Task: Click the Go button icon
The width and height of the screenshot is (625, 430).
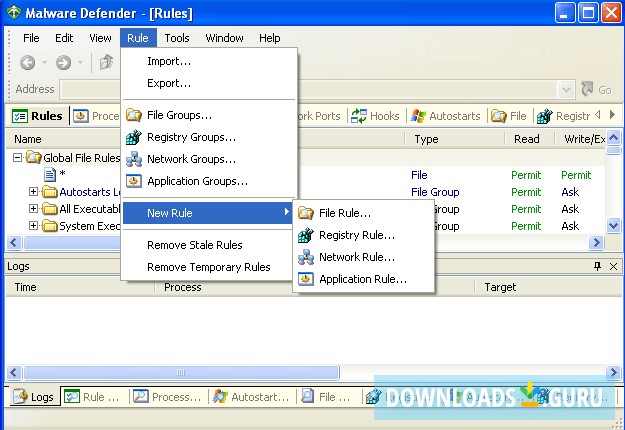Action: point(587,89)
